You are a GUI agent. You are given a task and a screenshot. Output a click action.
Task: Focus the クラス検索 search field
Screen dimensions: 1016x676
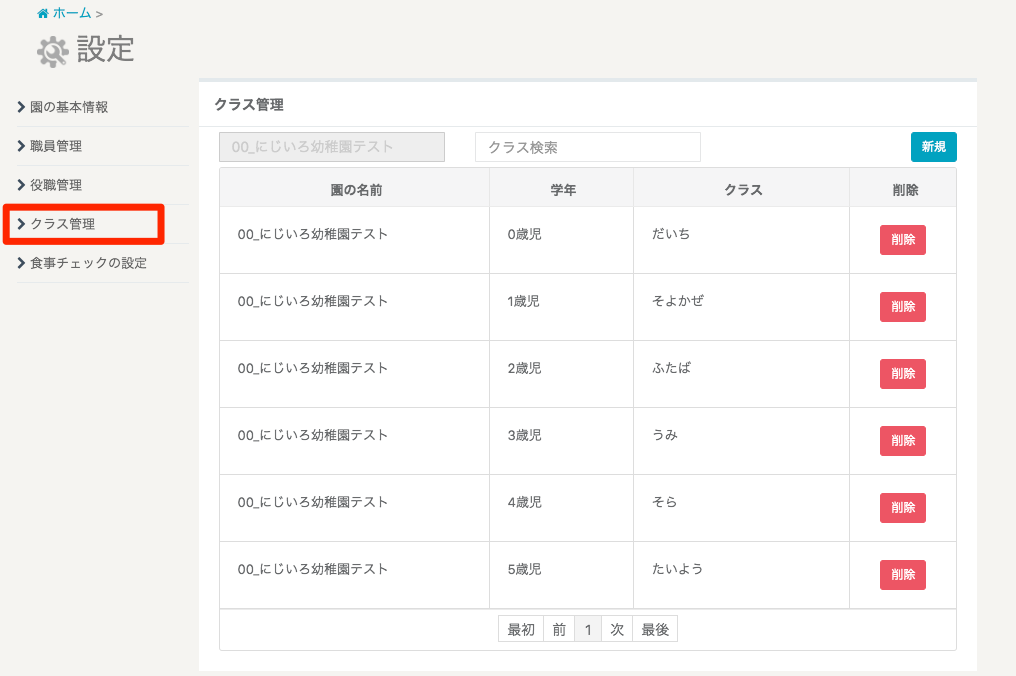pyautogui.click(x=587, y=147)
